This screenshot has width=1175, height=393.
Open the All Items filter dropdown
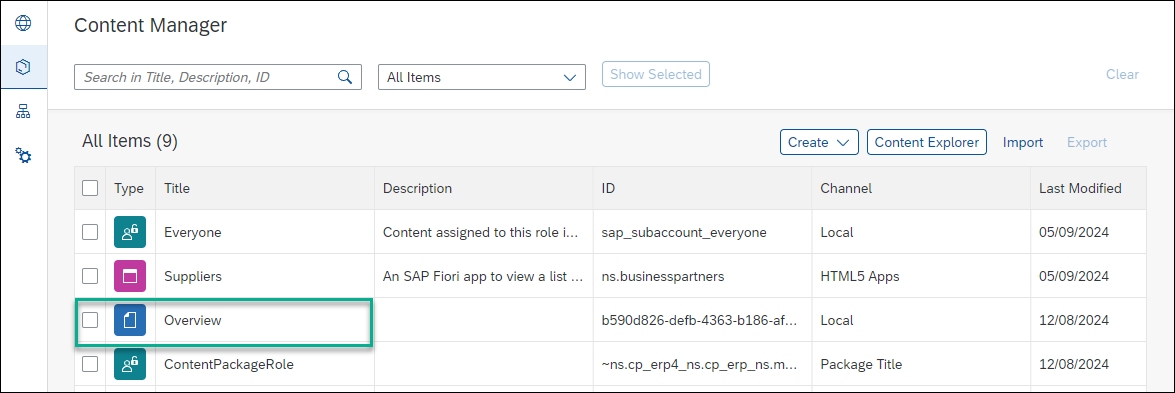pyautogui.click(x=482, y=76)
